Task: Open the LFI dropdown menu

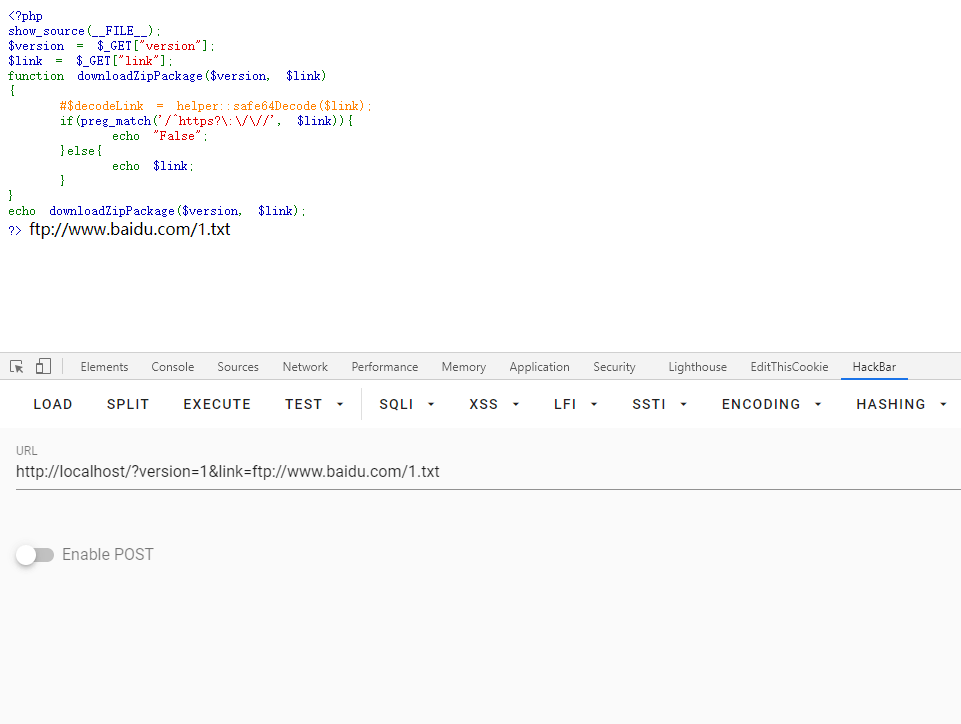Action: (x=576, y=404)
